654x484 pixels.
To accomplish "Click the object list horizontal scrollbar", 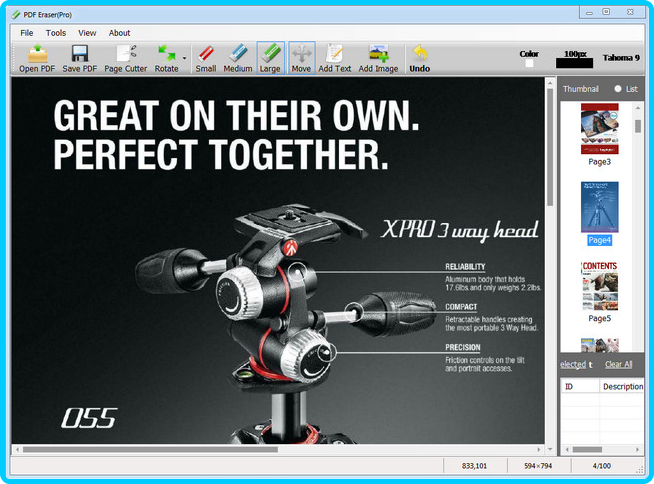I will click(x=587, y=449).
